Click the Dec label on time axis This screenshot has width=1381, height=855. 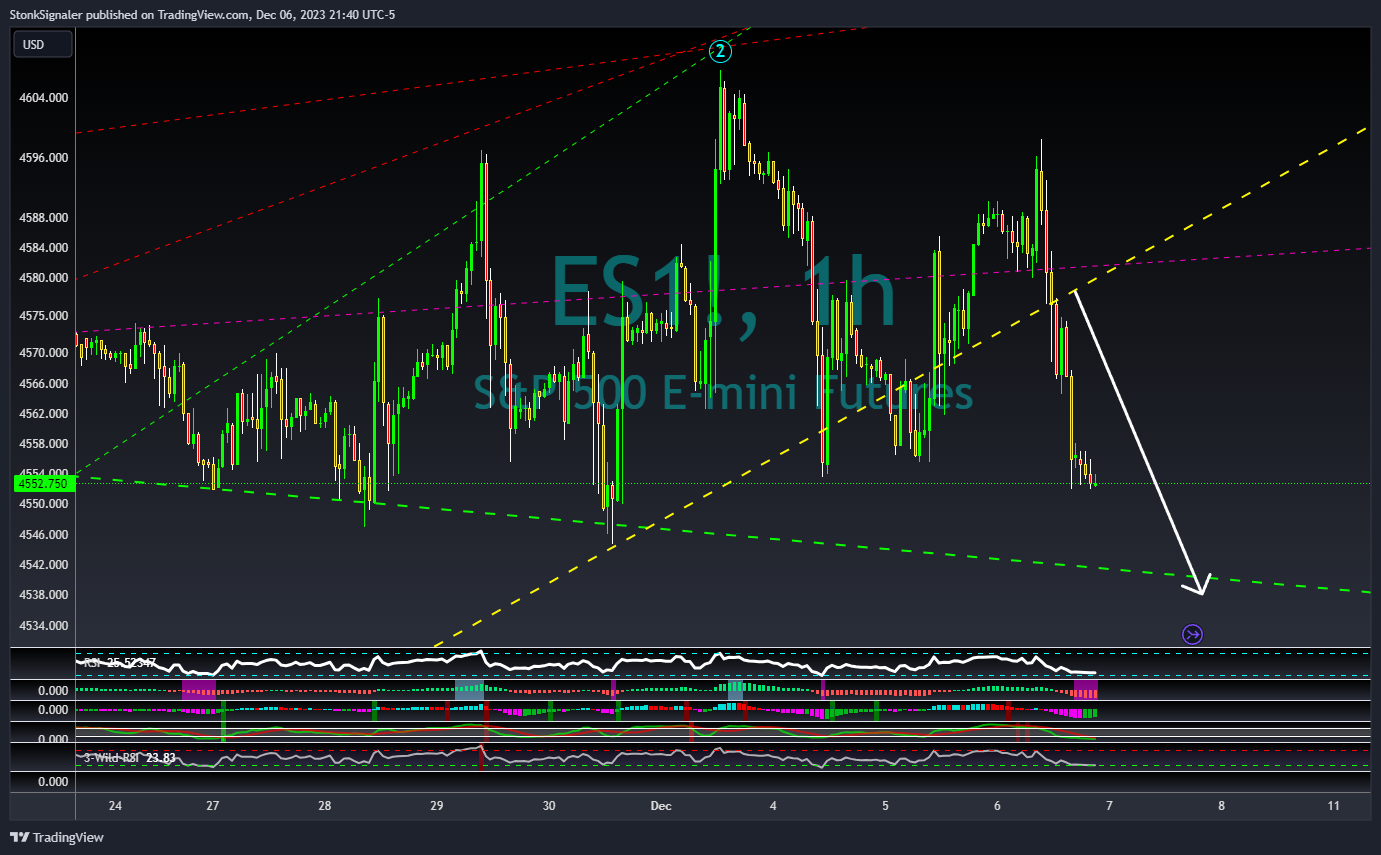[x=660, y=806]
